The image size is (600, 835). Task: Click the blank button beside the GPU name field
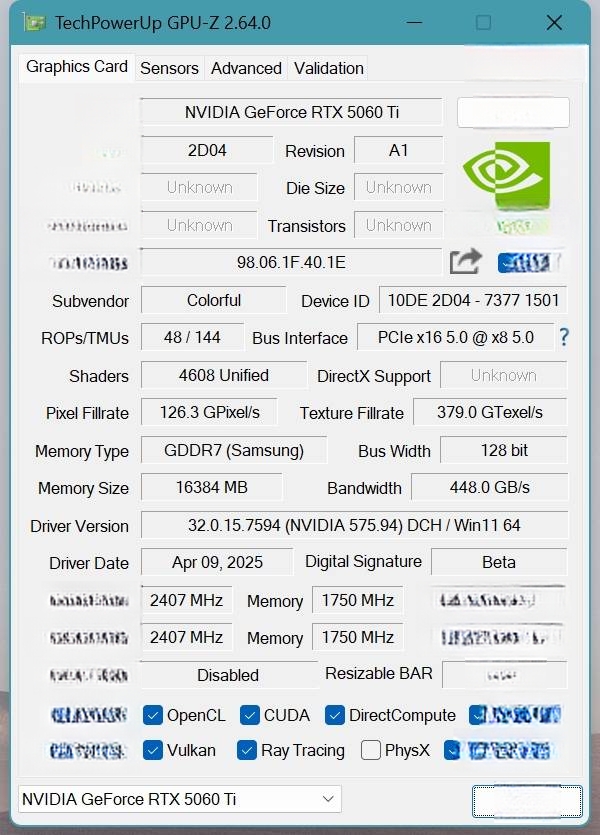513,112
